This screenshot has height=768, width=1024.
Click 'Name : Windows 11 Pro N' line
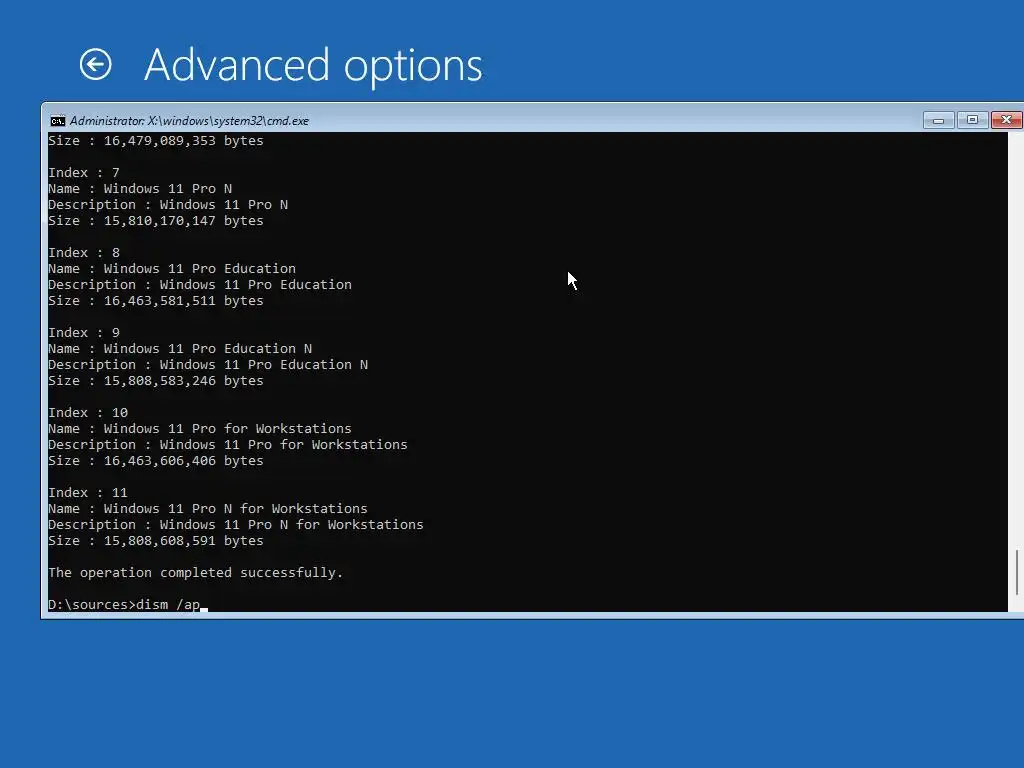pos(140,189)
